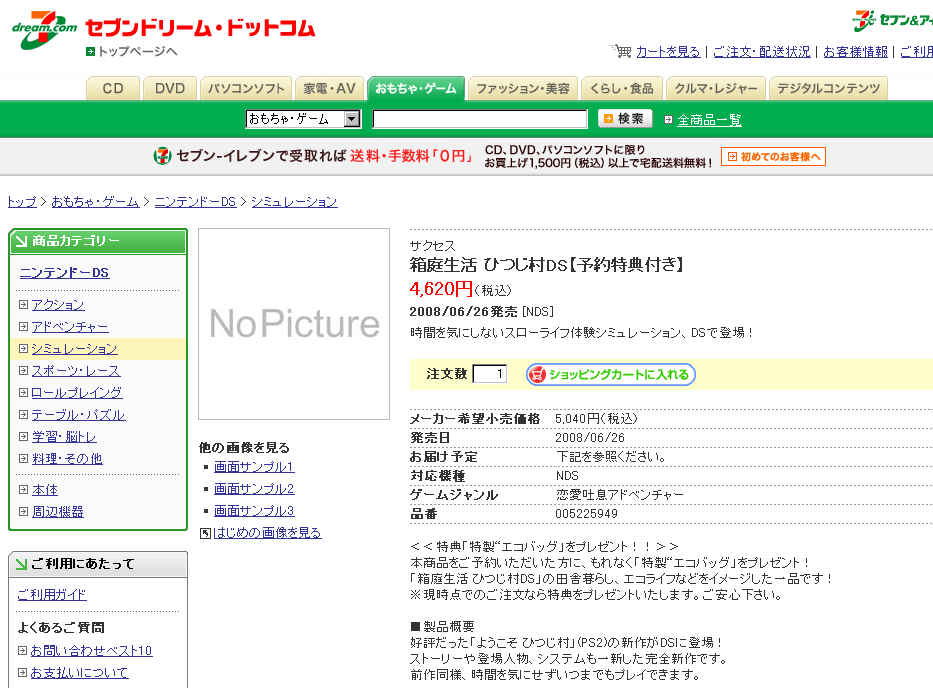The image size is (933, 688).
Task: Open the 周辺機器 category
Action: (x=58, y=512)
